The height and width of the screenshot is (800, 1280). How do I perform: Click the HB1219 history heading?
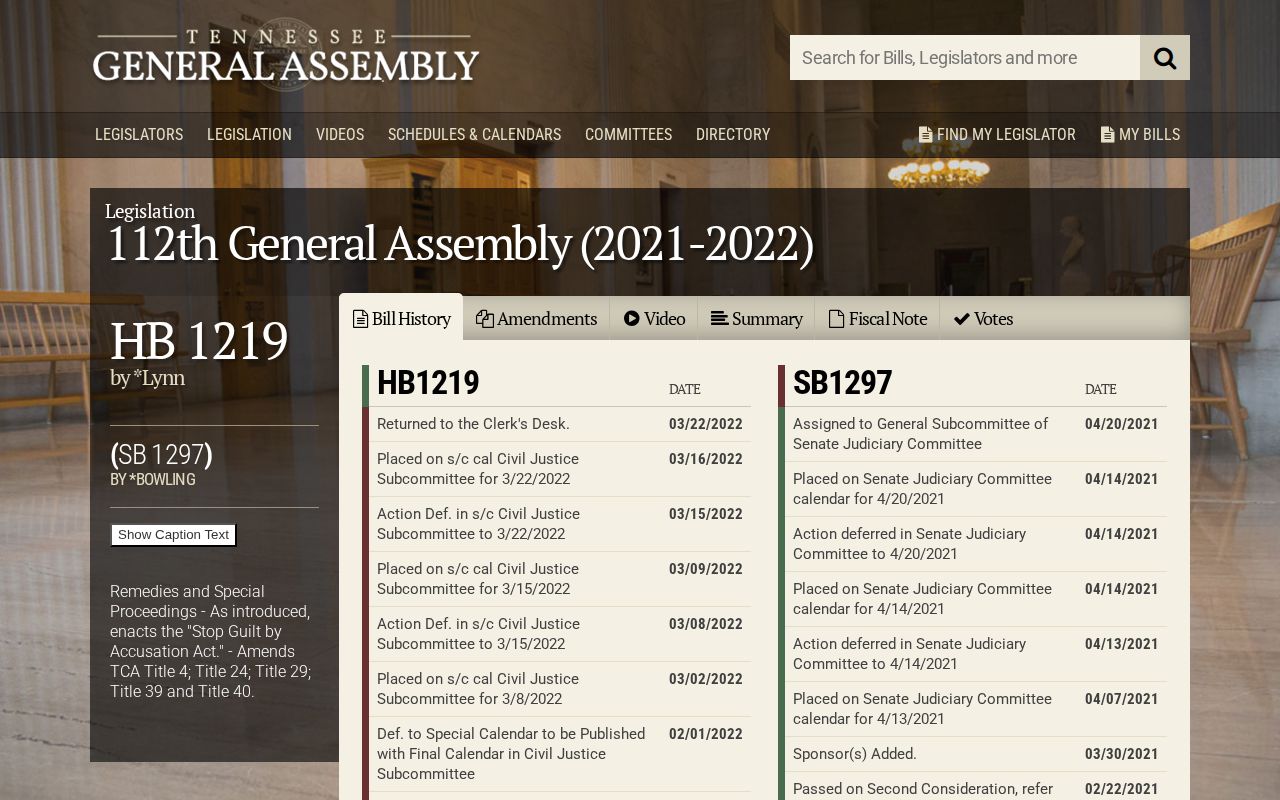(x=428, y=383)
